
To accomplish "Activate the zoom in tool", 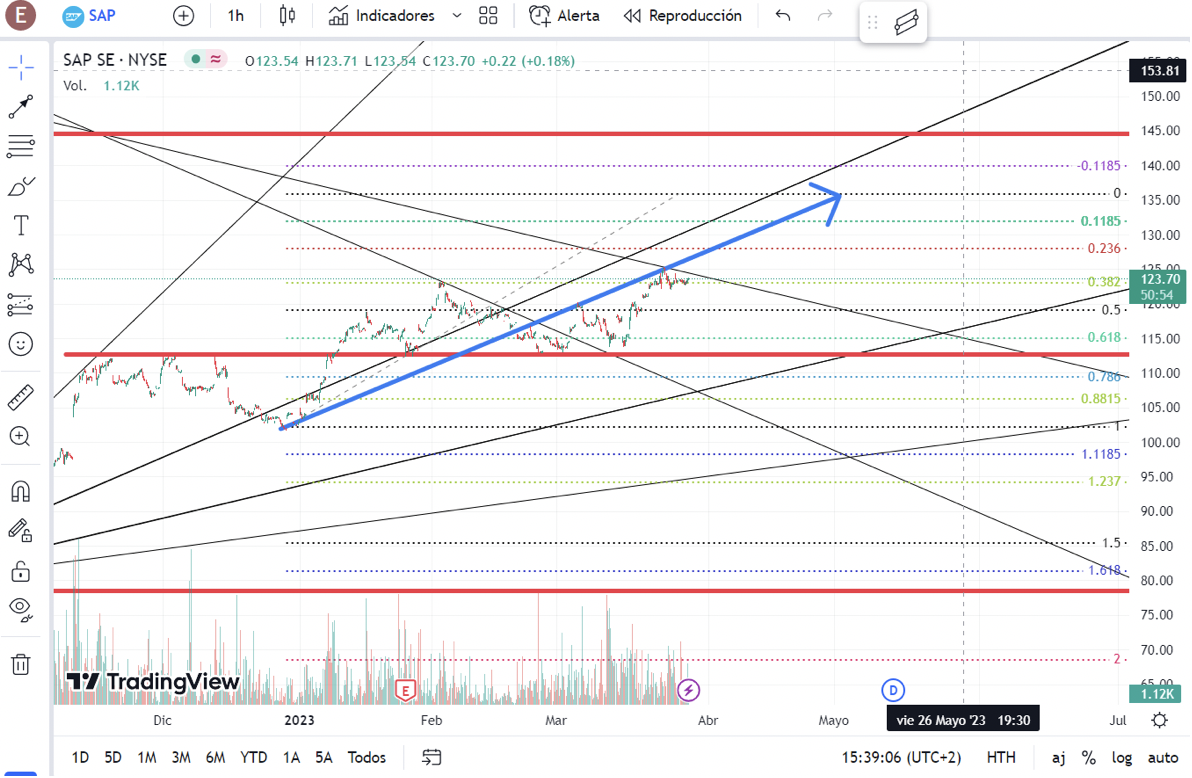I will tap(20, 437).
